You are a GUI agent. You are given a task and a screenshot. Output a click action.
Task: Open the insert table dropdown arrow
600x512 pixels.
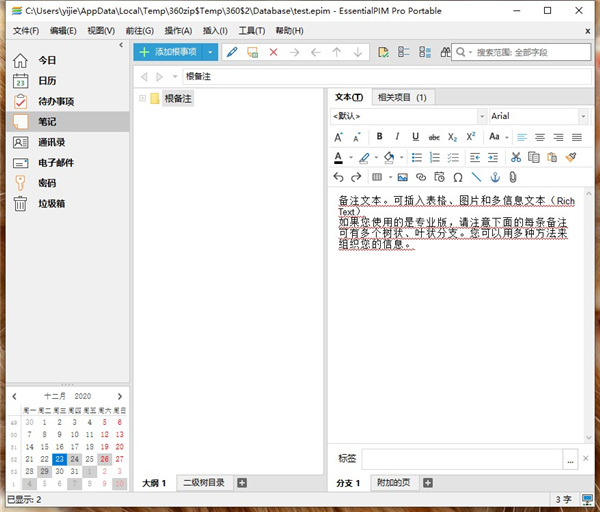(390, 177)
